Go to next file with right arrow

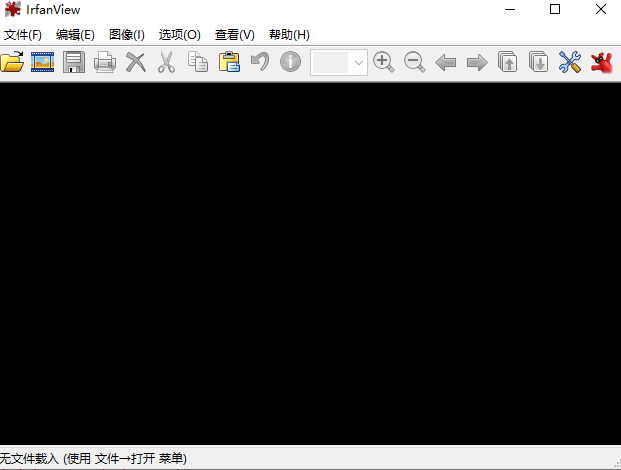coord(477,63)
